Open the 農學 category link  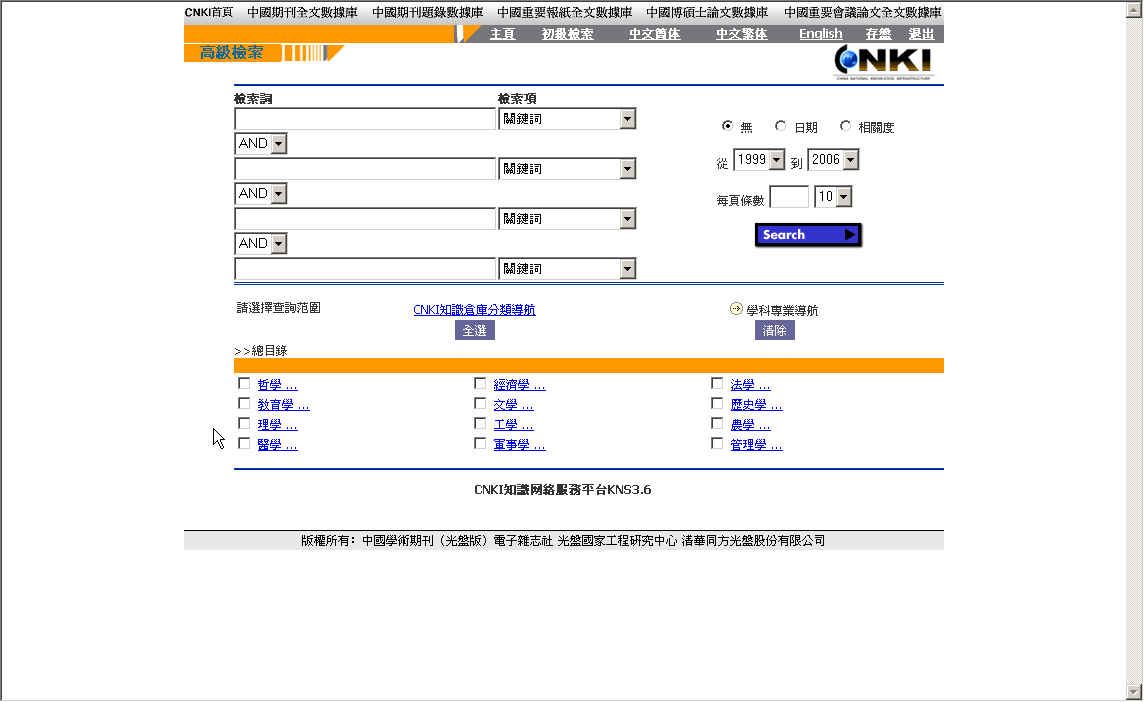(750, 425)
